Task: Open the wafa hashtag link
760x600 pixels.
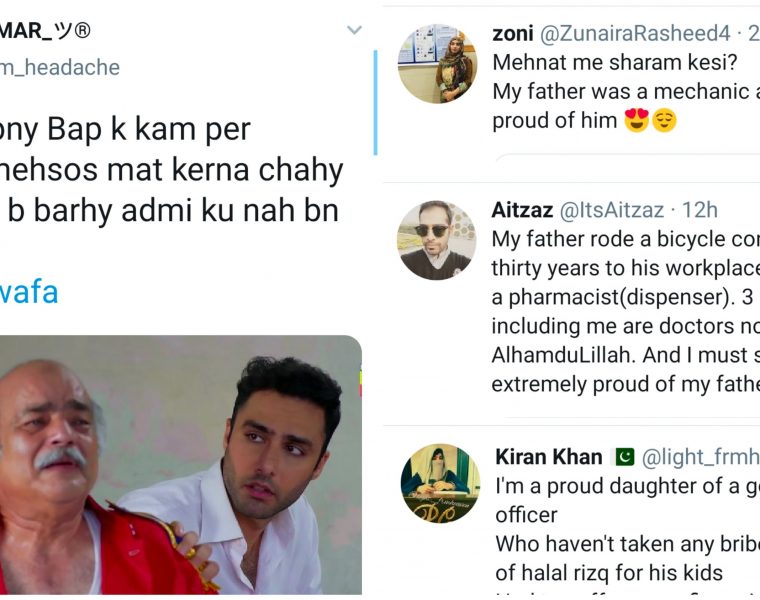Action: [x=30, y=292]
